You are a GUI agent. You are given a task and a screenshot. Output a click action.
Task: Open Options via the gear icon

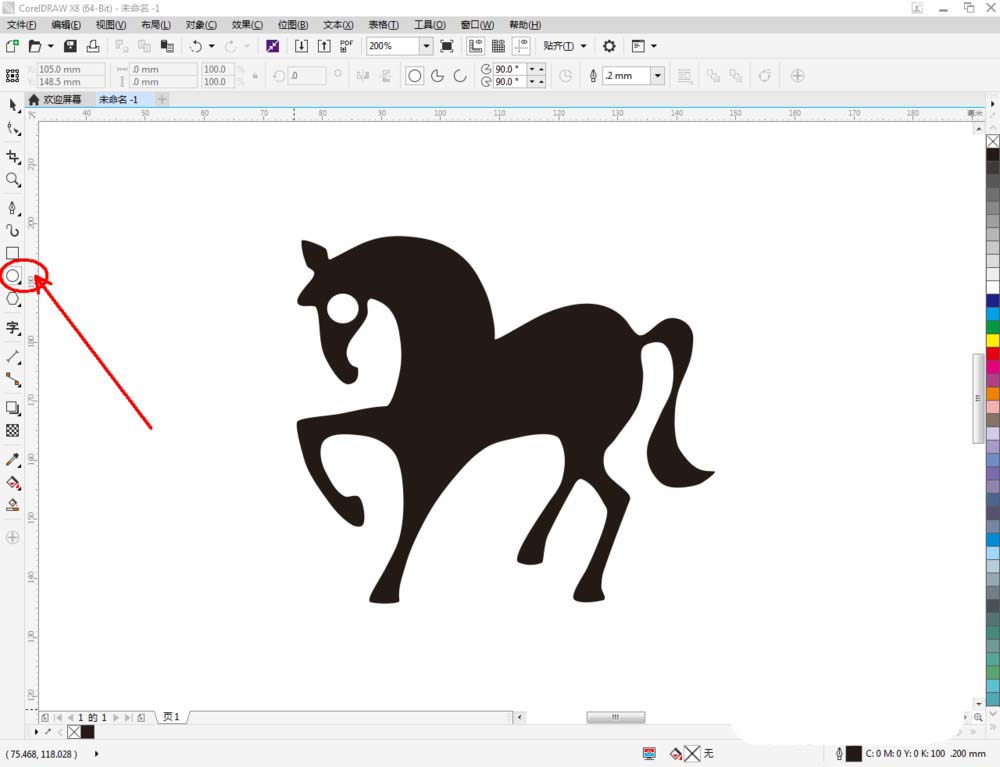(609, 46)
